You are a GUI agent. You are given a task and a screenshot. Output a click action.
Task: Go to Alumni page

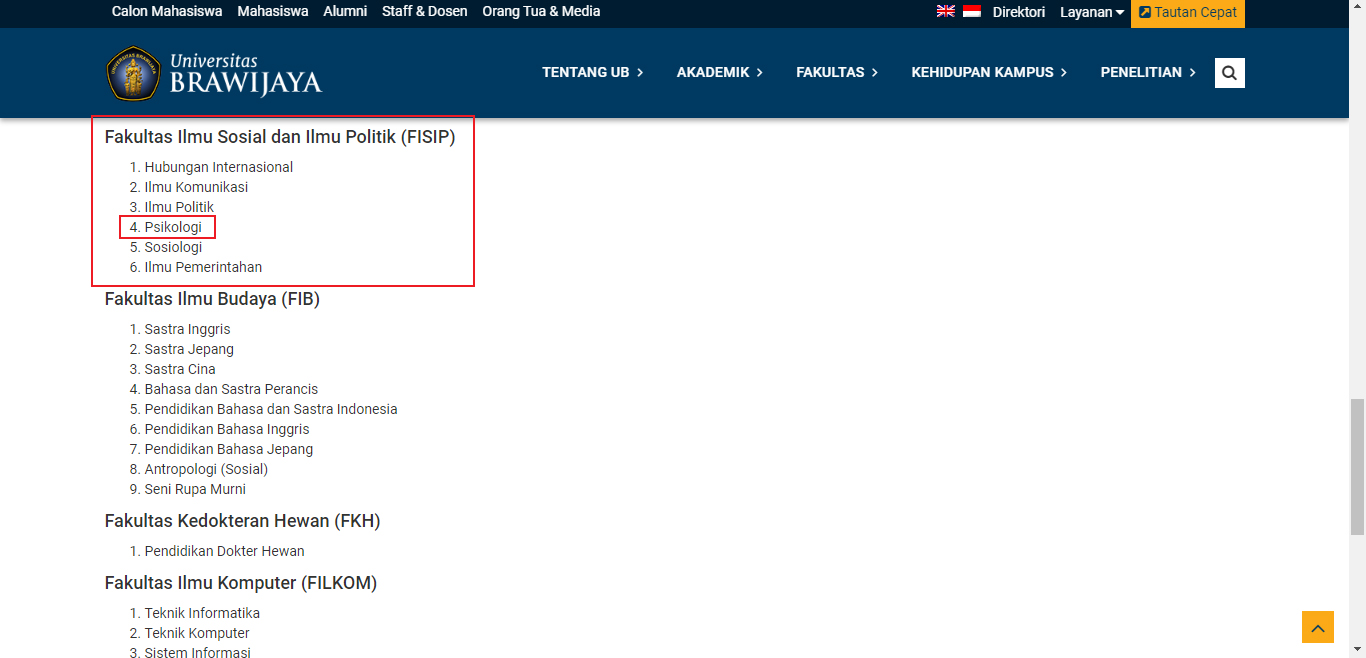pos(345,12)
